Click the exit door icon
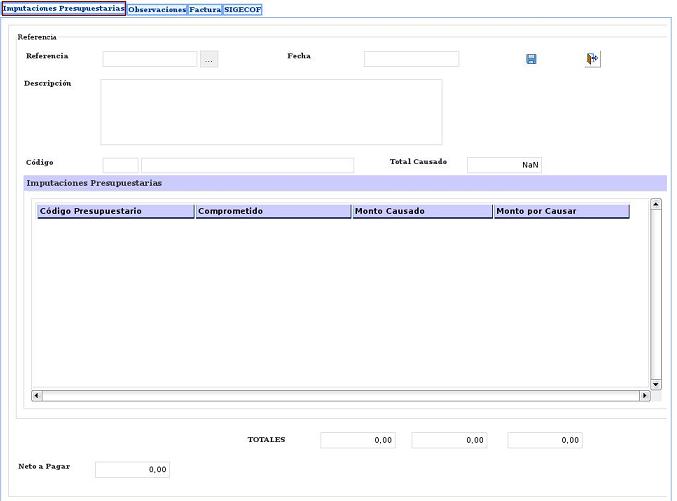Image resolution: width=677 pixels, height=501 pixels. 592,59
